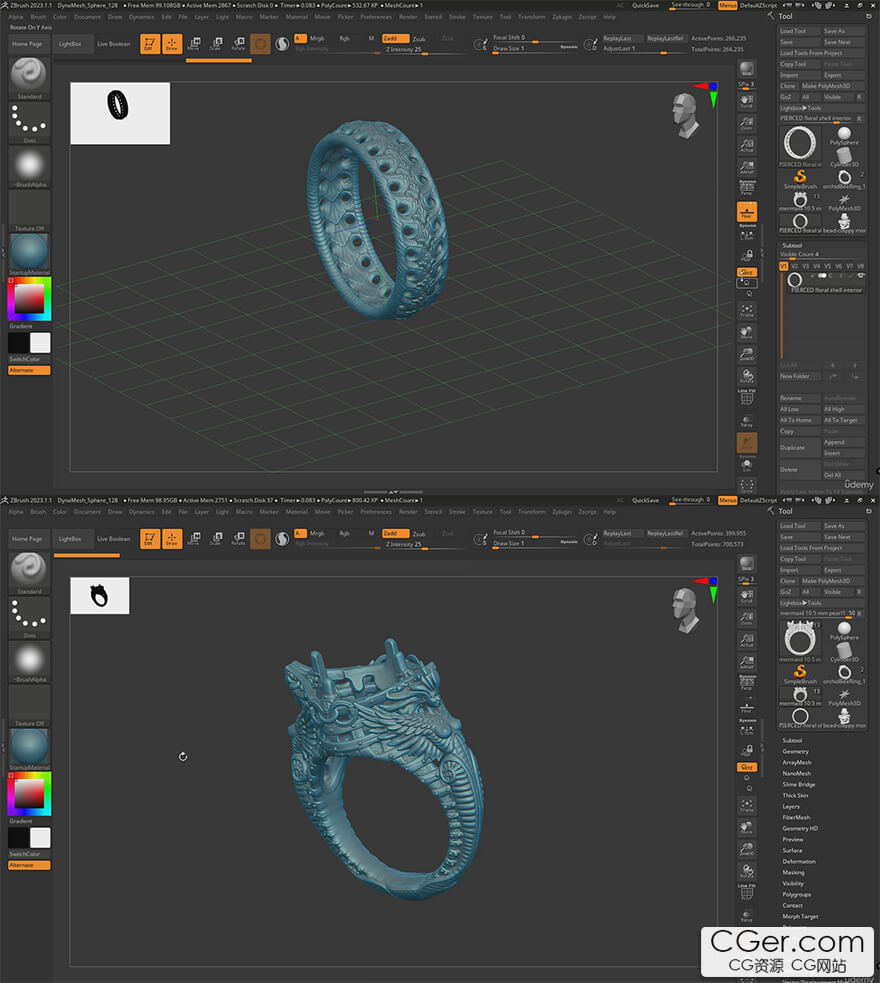Select the white secondary color swatch in top window
Viewport: 880px width, 983px height.
pyautogui.click(x=40, y=343)
